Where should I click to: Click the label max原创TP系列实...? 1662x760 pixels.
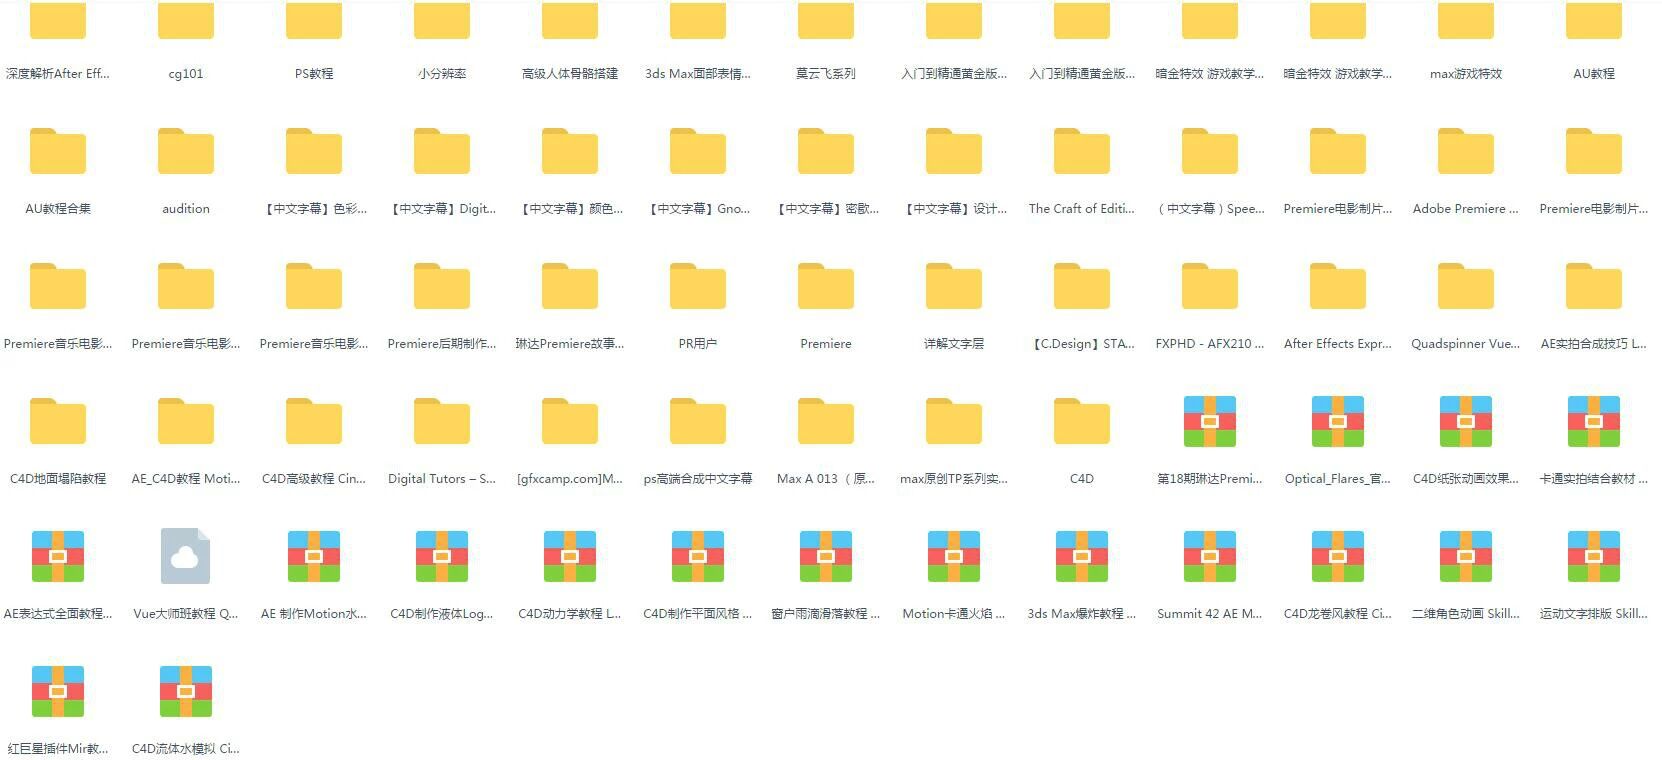pos(954,478)
